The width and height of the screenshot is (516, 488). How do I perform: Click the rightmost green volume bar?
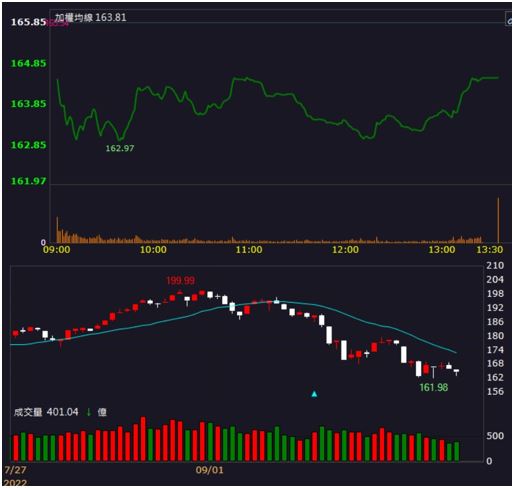(456, 452)
